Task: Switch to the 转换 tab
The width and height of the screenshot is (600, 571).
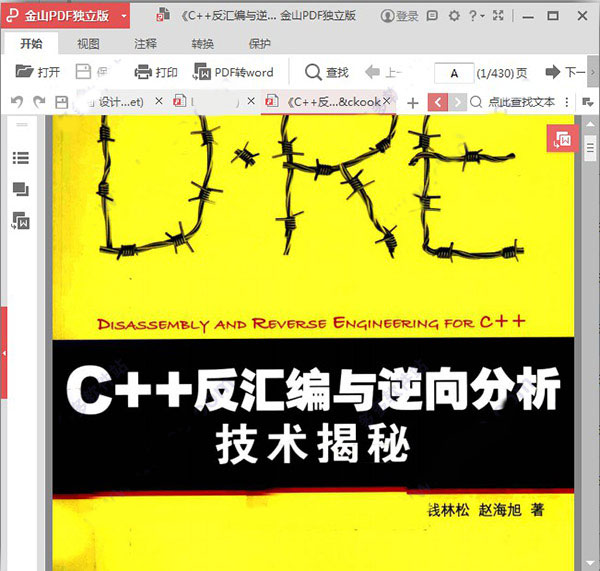Action: coord(202,44)
